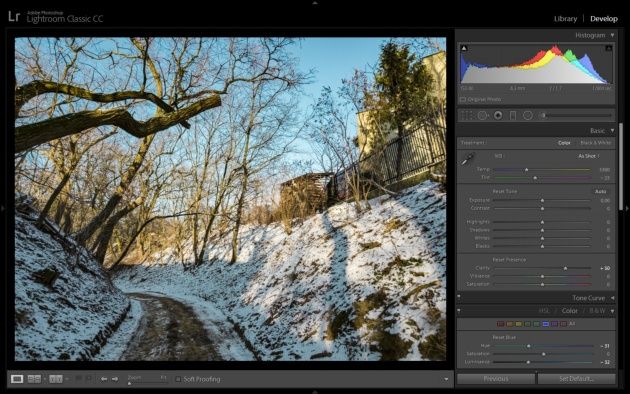This screenshot has width=630, height=394.
Task: Select the orange color swatch
Action: tap(509, 324)
